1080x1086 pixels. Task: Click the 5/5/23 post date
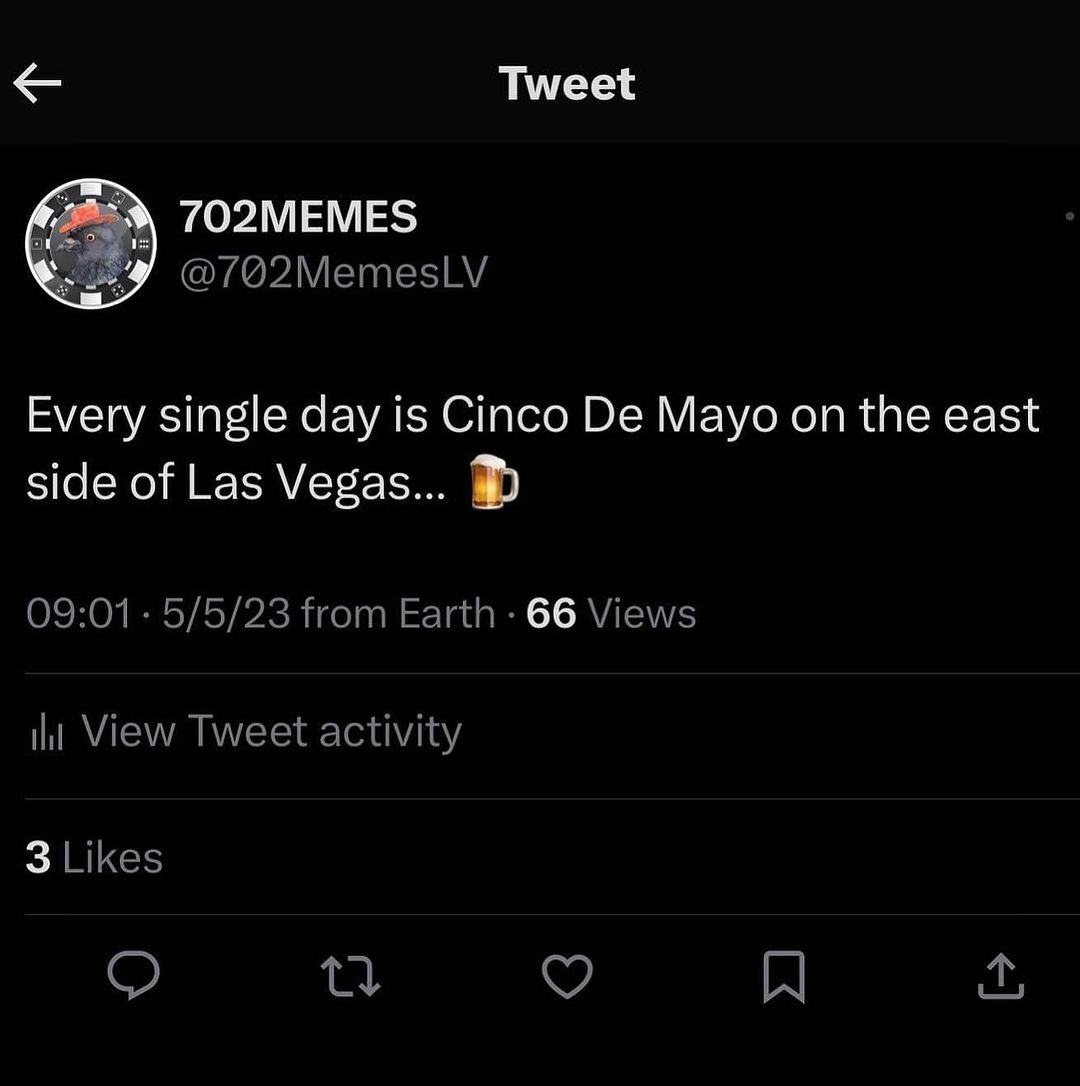pyautogui.click(x=226, y=614)
